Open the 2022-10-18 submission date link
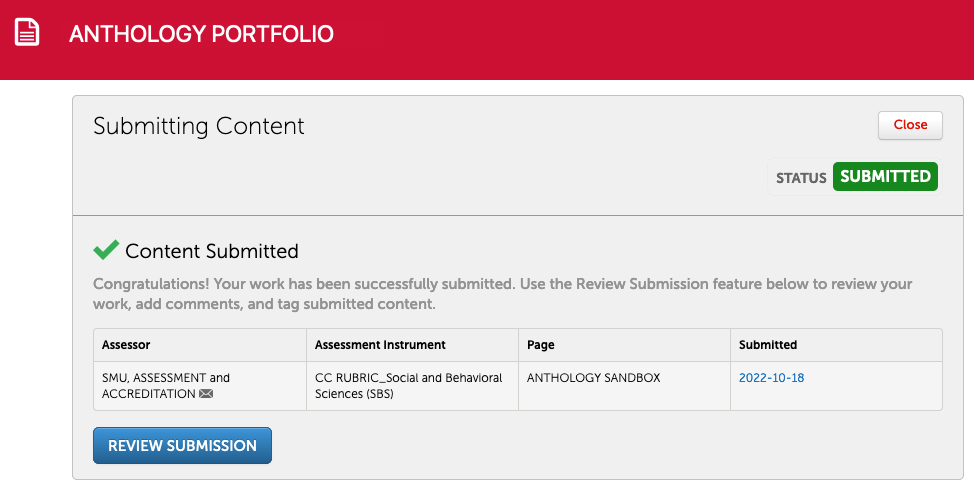 coord(771,378)
